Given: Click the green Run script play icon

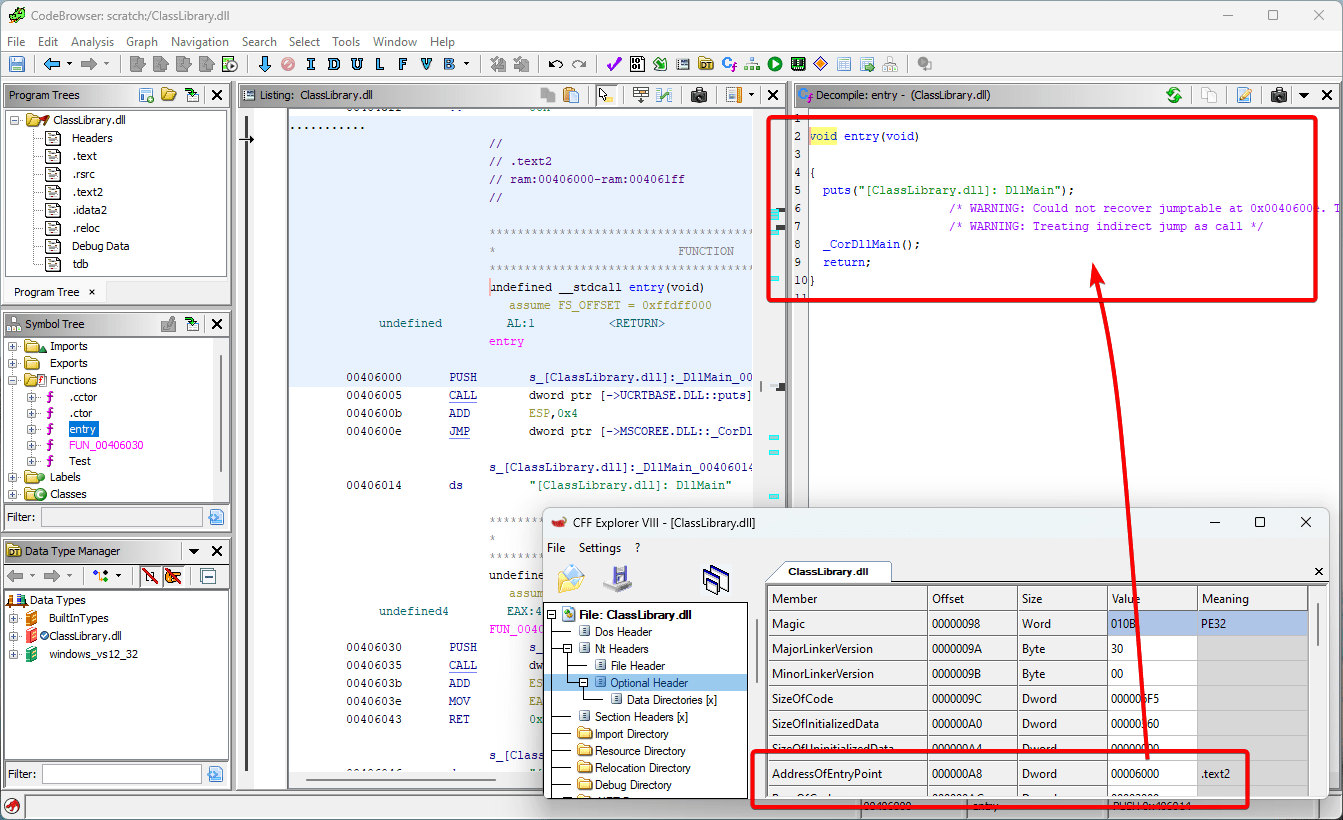Looking at the screenshot, I should click(775, 64).
